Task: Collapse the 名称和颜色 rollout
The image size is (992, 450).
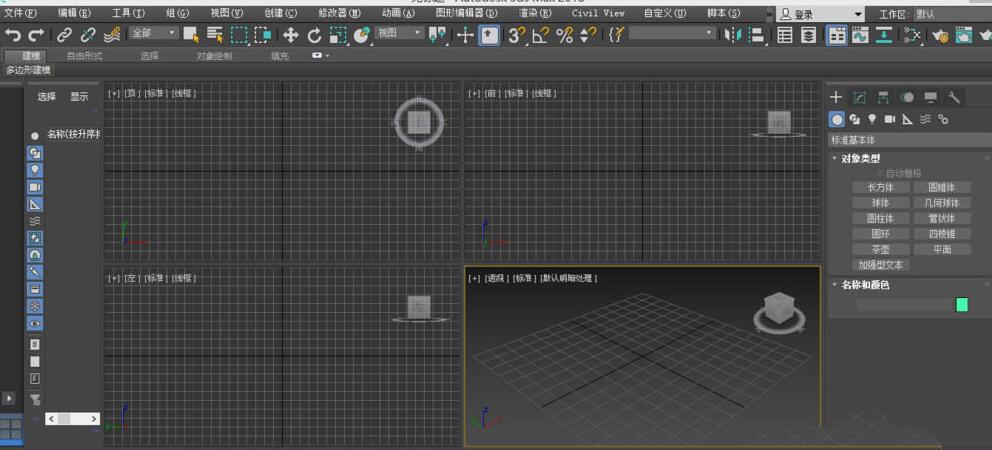Action: coord(864,285)
